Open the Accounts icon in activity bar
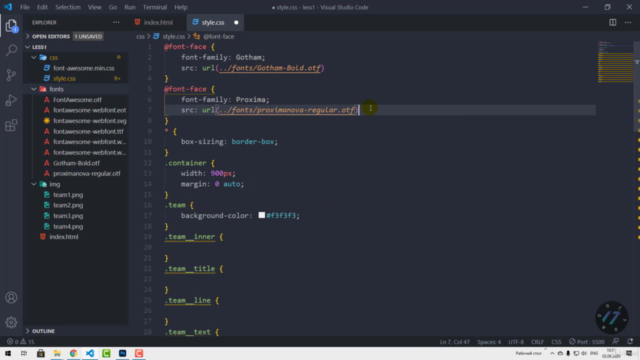The width and height of the screenshot is (640, 360). point(11,298)
